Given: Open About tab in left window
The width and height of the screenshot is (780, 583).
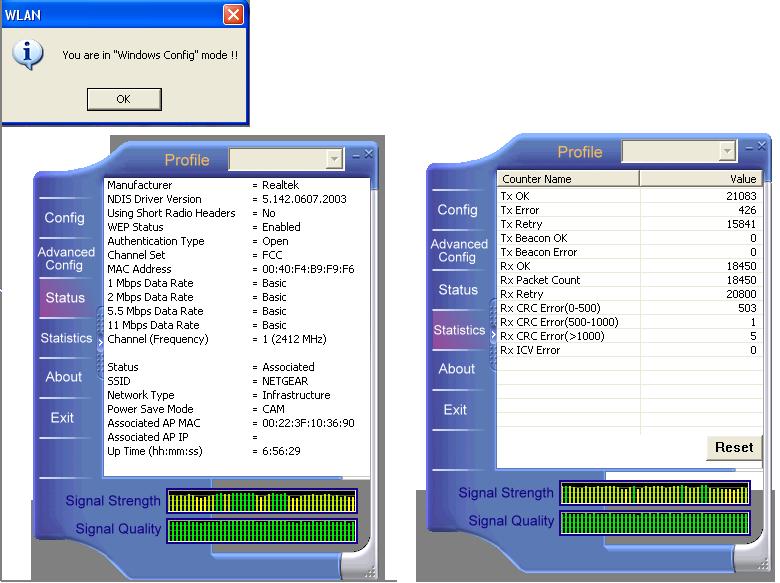Looking at the screenshot, I should (64, 377).
